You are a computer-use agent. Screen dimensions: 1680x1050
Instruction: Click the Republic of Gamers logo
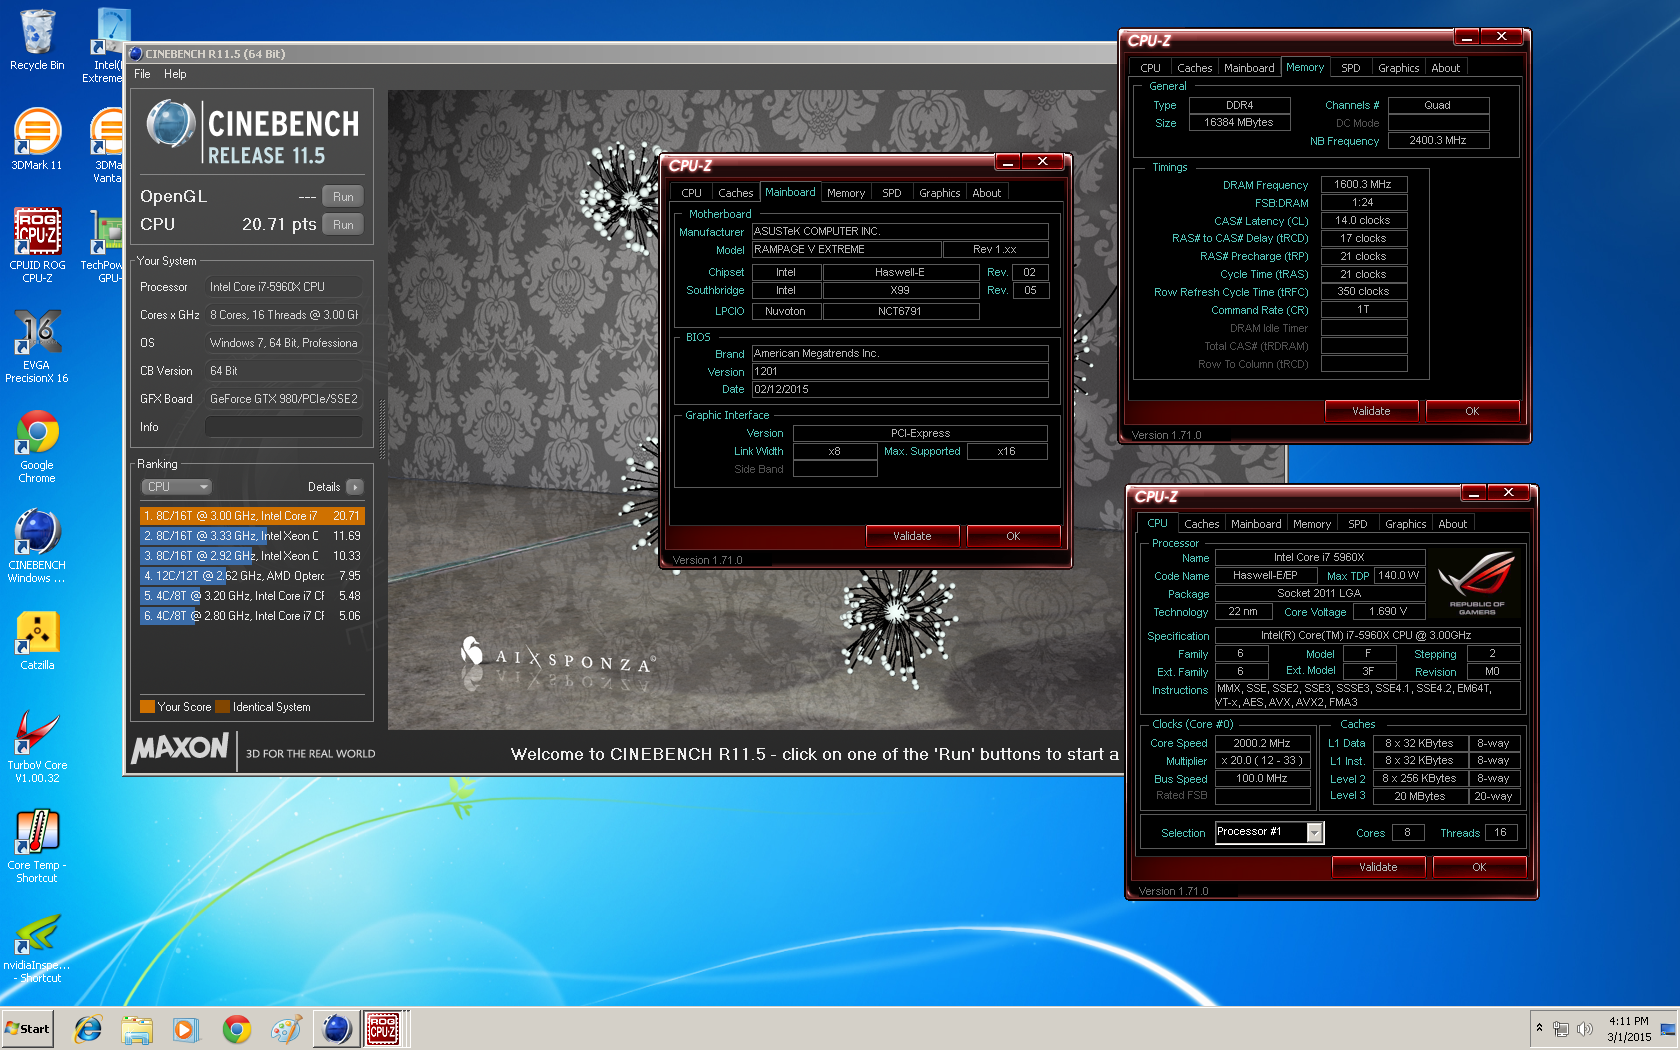(x=1476, y=583)
